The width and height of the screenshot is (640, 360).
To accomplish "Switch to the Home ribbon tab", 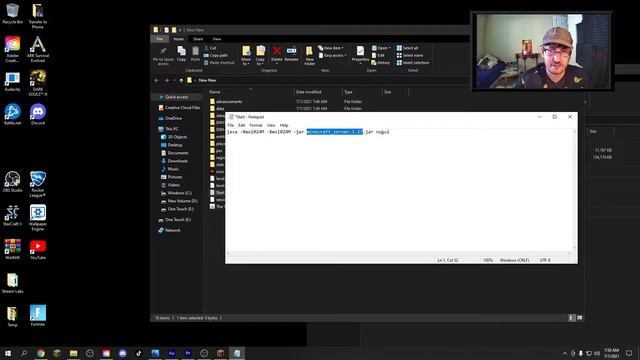I will pos(178,39).
